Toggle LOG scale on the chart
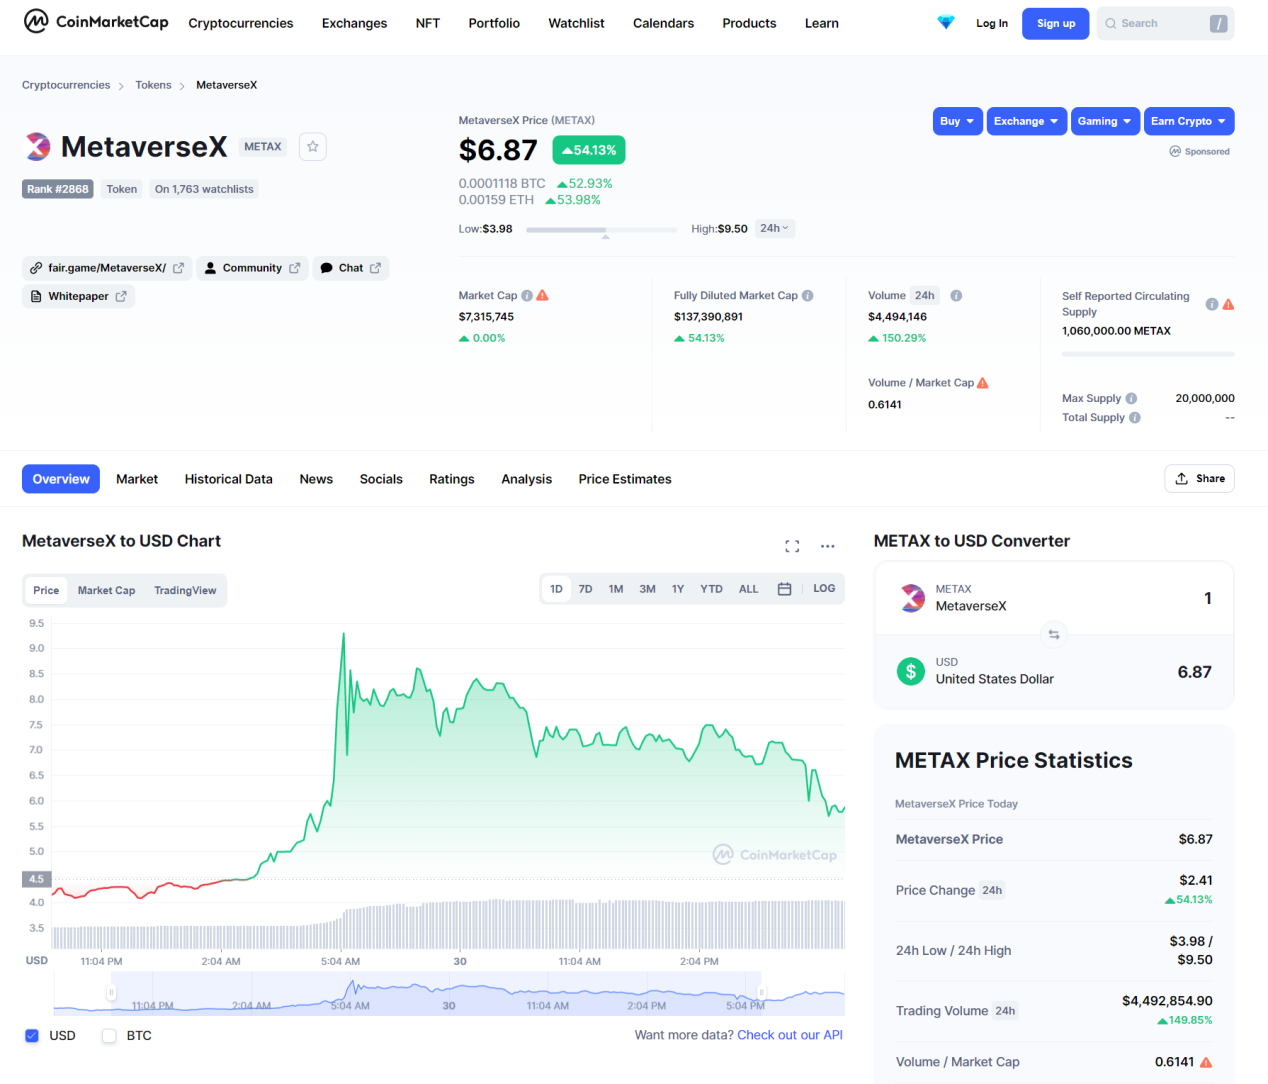Image resolution: width=1268 pixels, height=1084 pixels. [x=824, y=589]
